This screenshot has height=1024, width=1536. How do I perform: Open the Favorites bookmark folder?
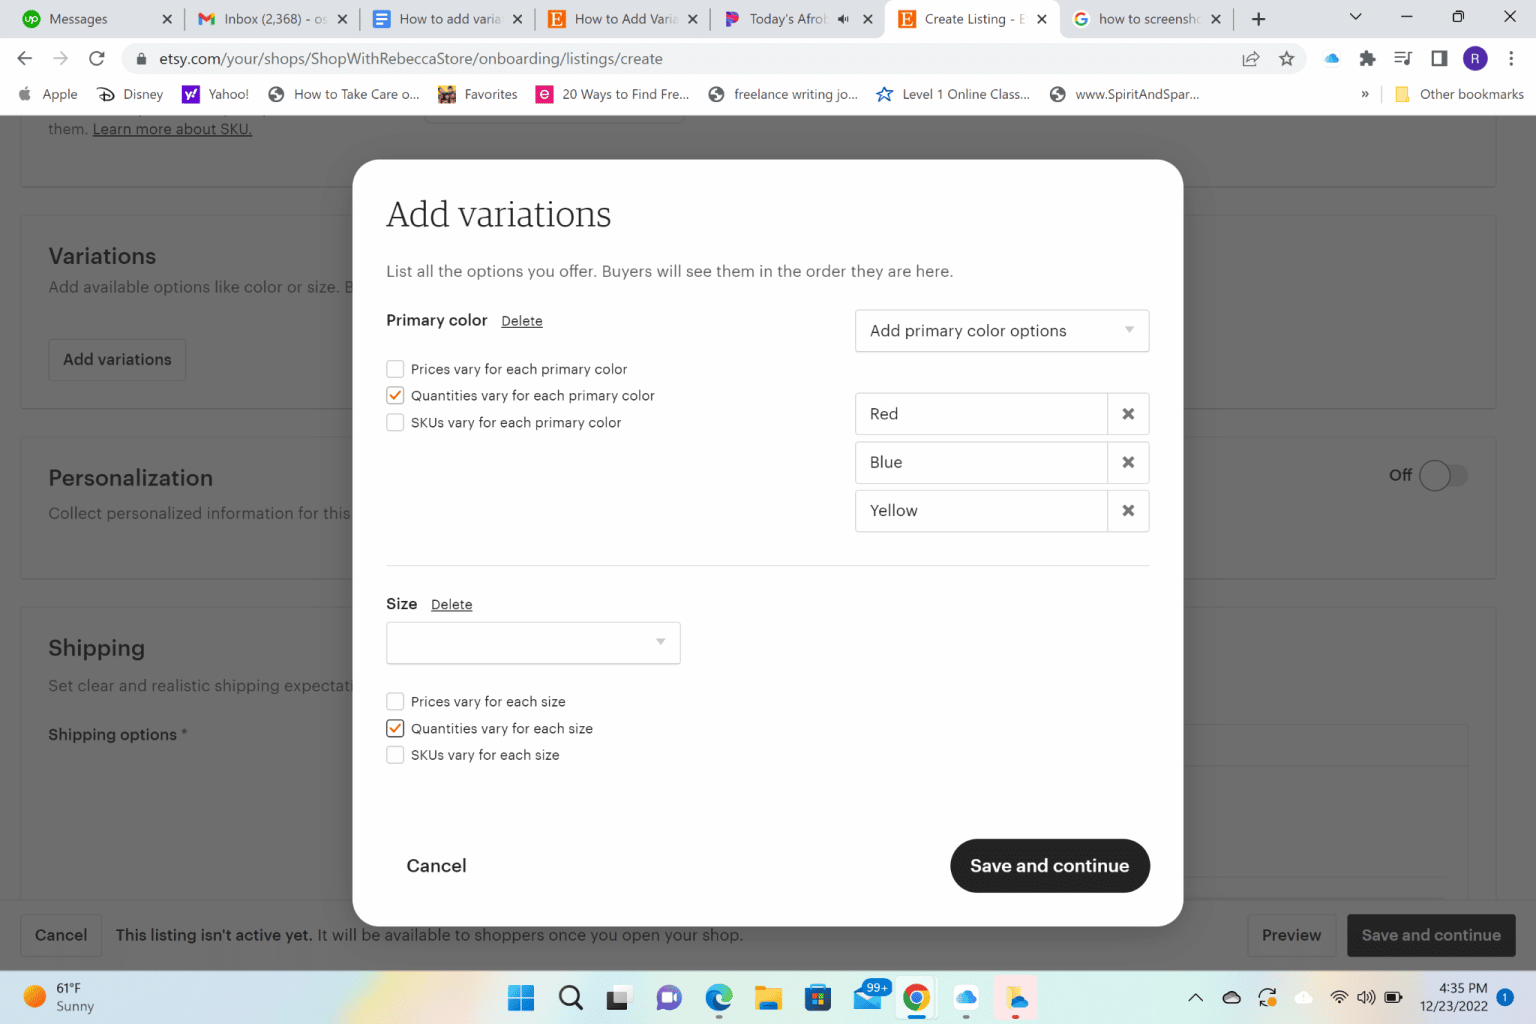click(477, 93)
